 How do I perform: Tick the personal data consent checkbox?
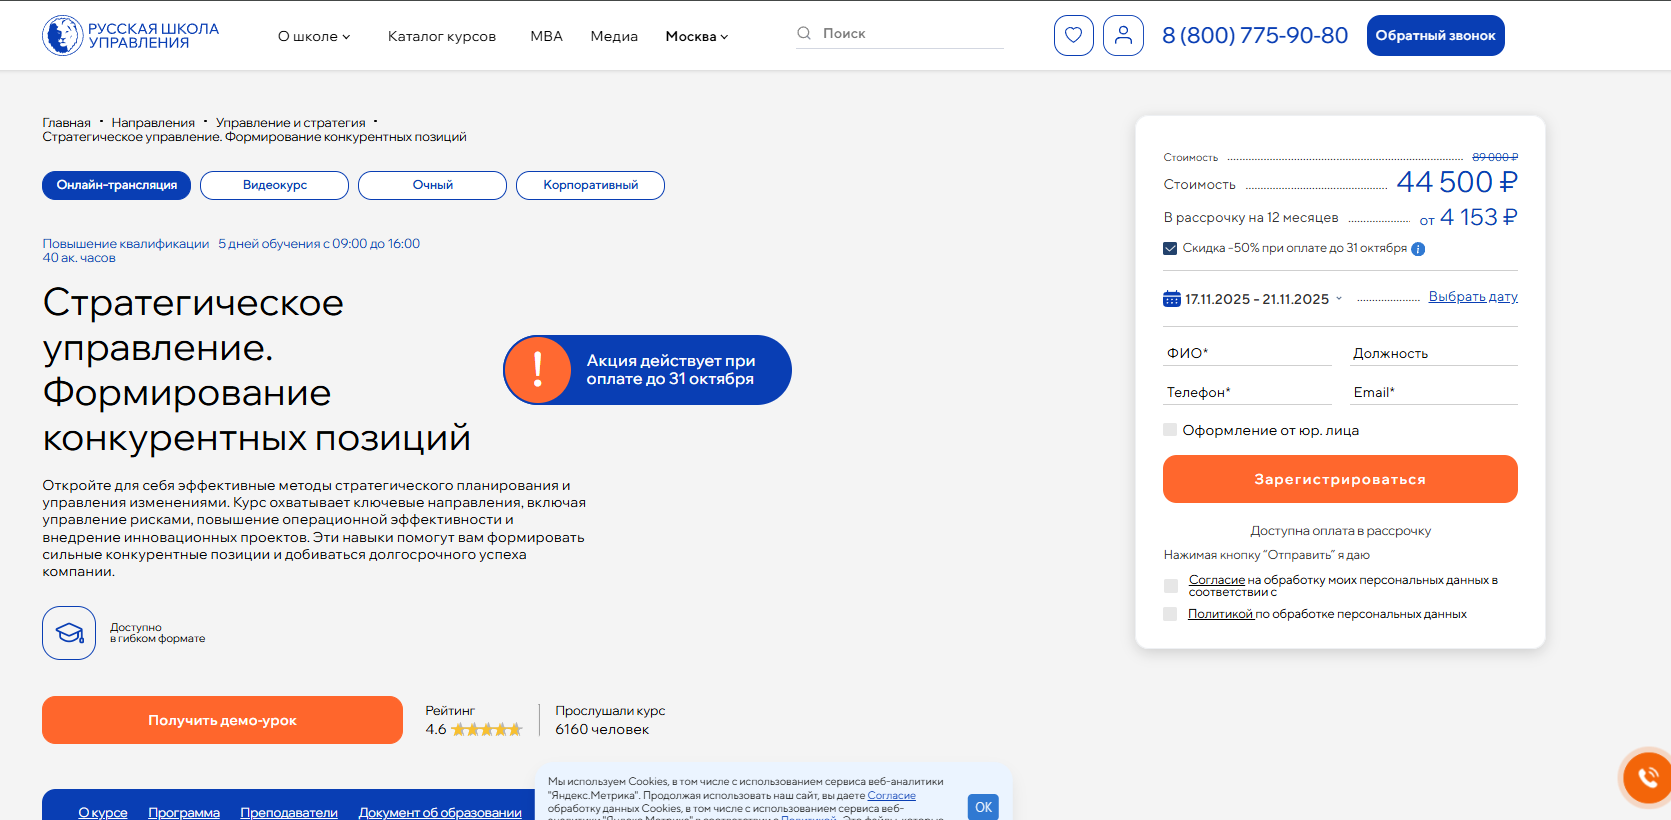1170,586
